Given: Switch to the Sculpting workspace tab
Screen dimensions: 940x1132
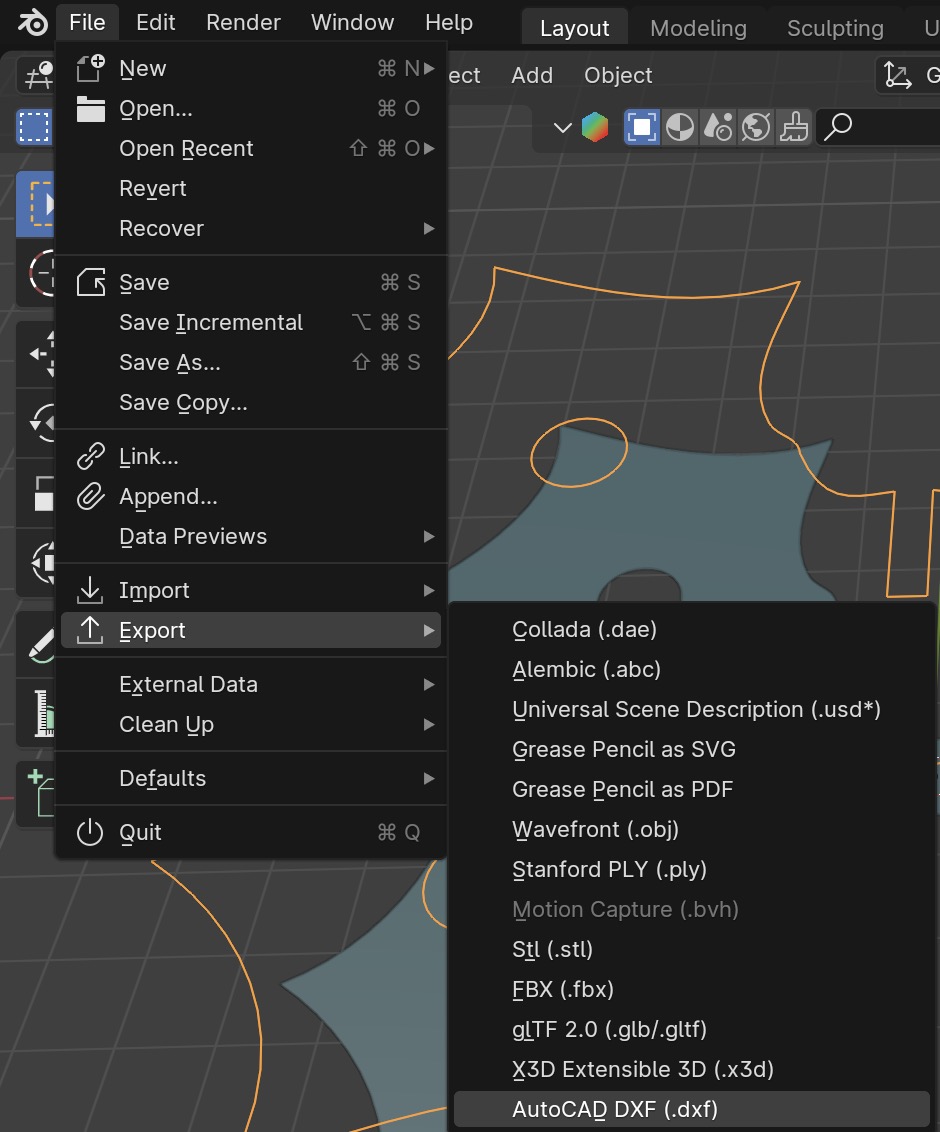Looking at the screenshot, I should pyautogui.click(x=835, y=29).
